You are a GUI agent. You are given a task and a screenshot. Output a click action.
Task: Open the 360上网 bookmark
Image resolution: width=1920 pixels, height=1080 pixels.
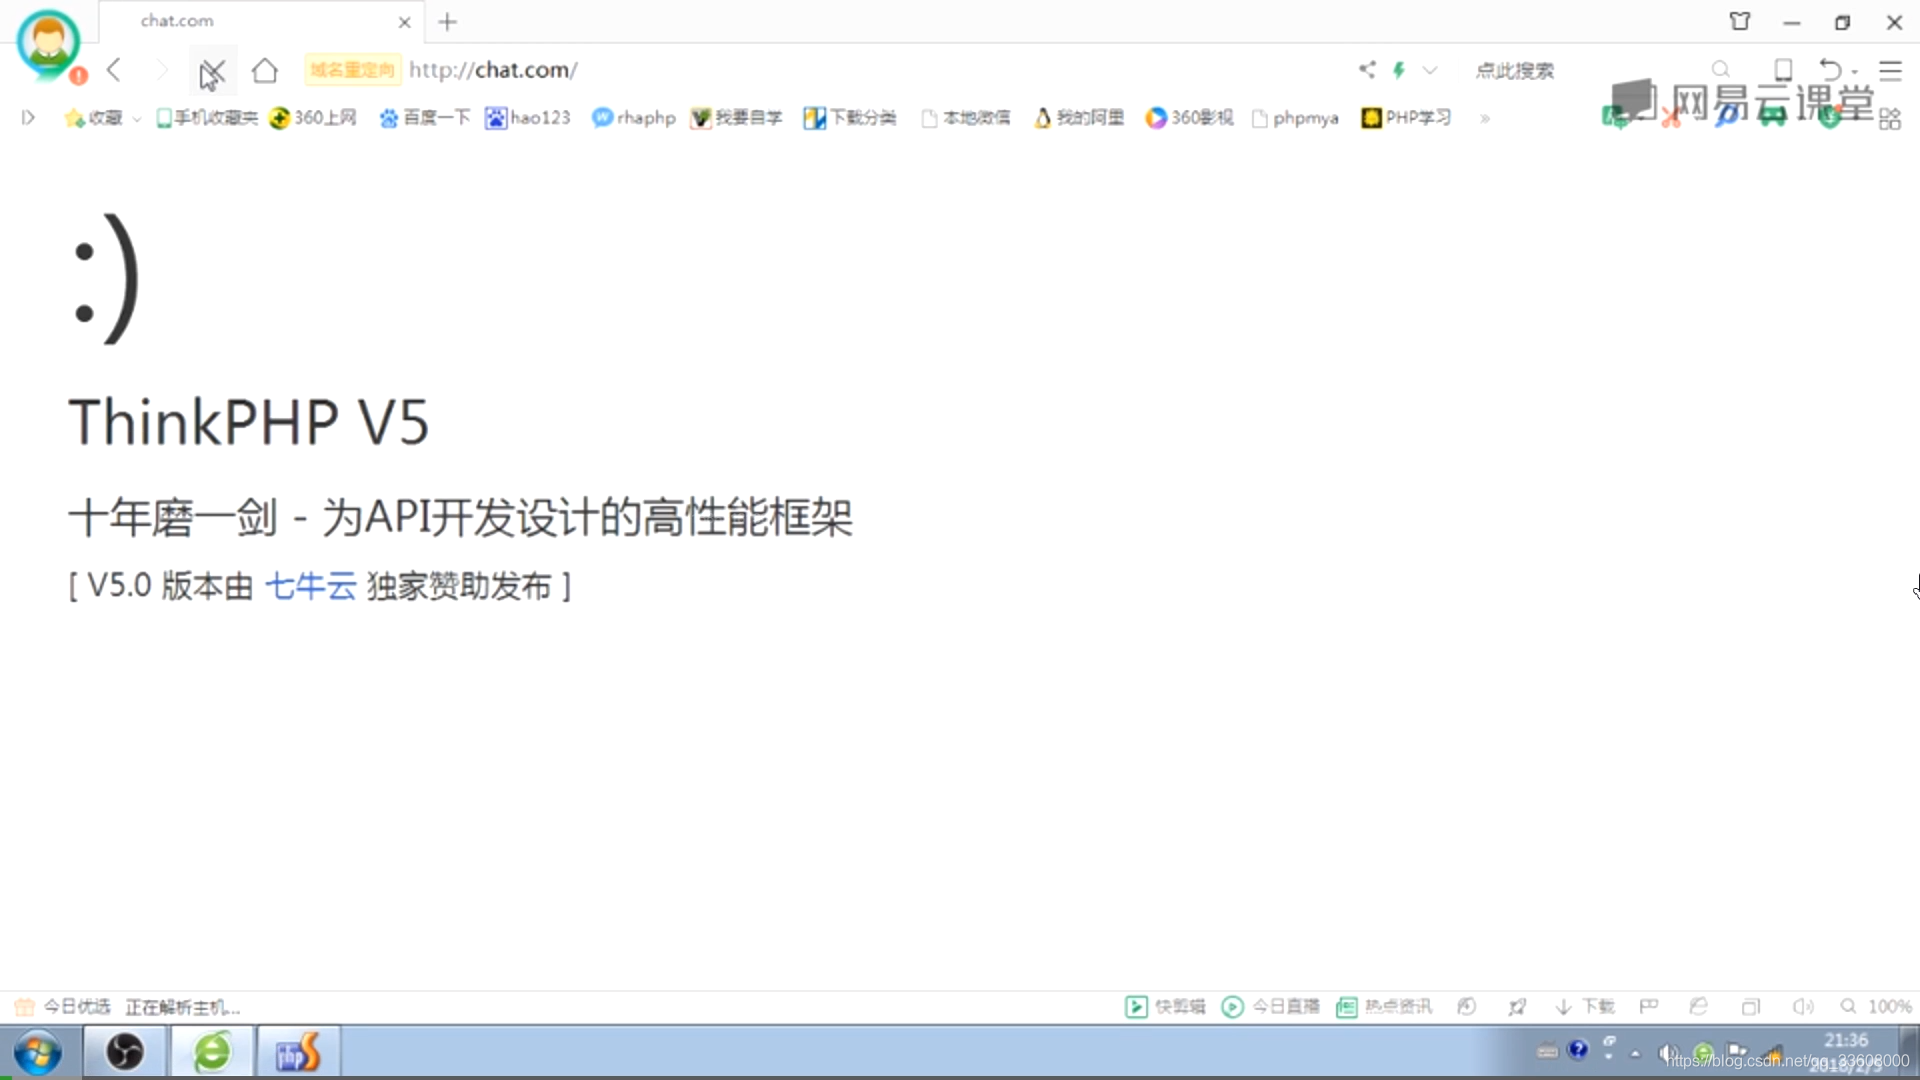[x=313, y=118]
